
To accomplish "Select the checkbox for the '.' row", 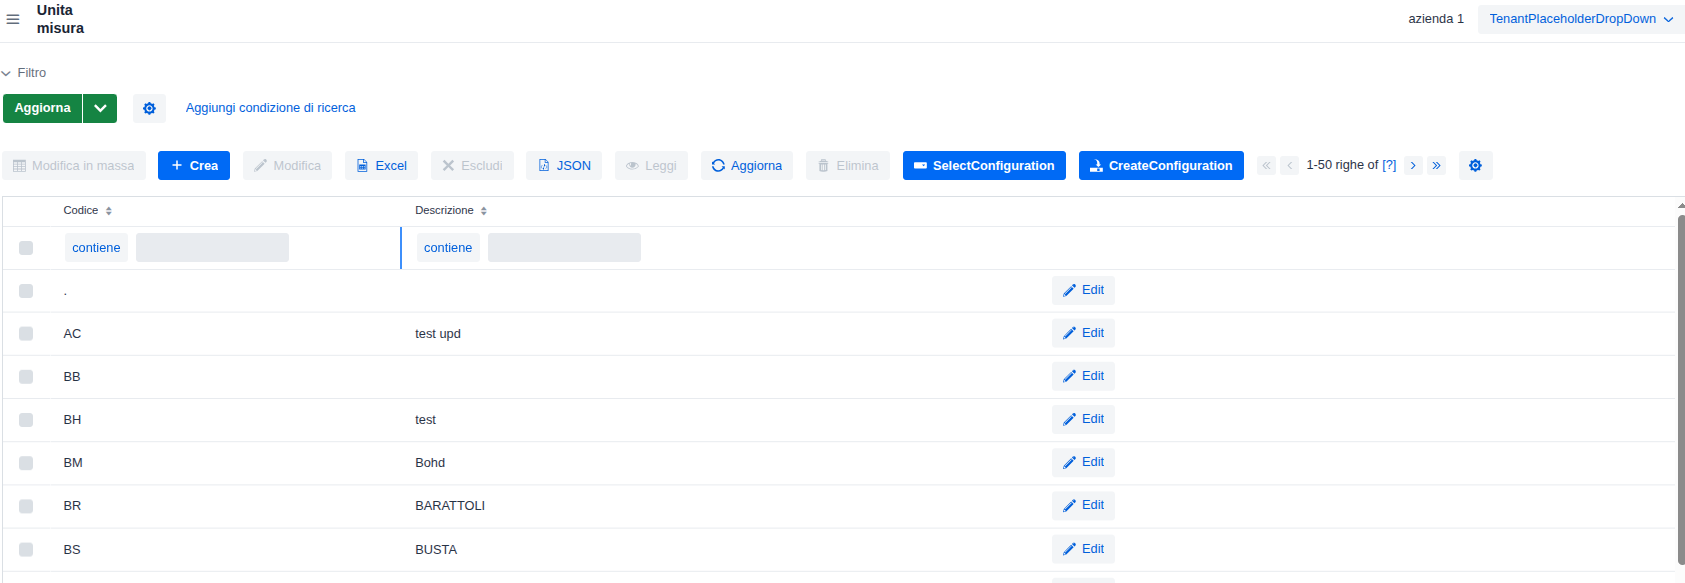I will (26, 291).
